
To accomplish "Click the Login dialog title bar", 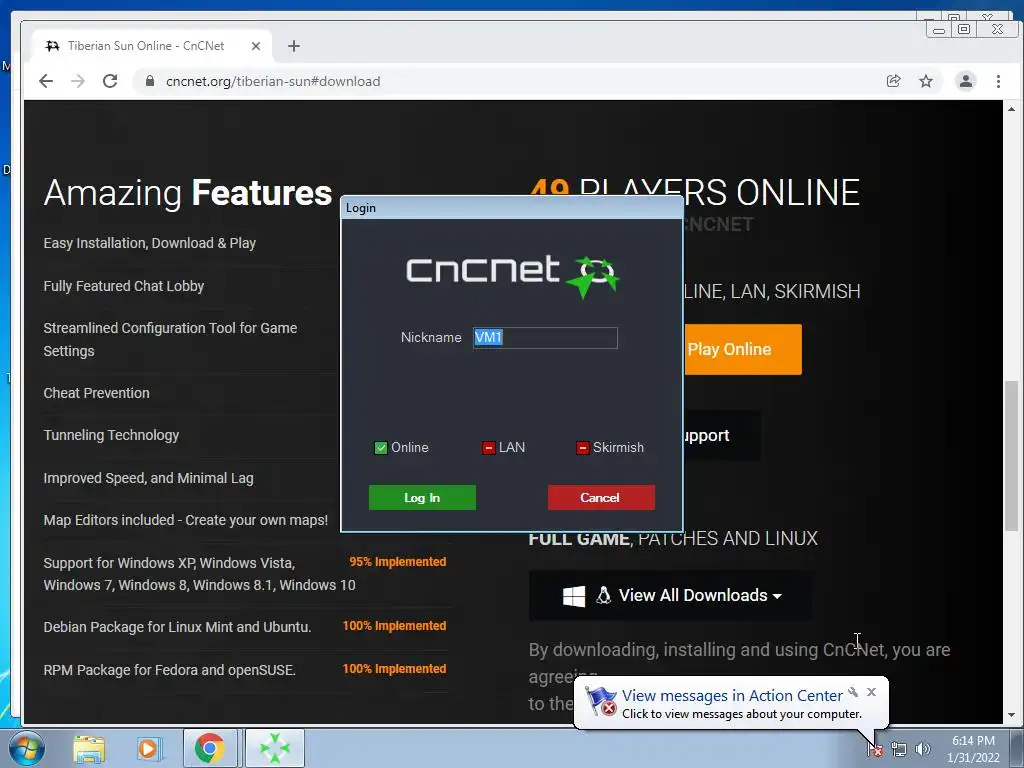I will (512, 208).
